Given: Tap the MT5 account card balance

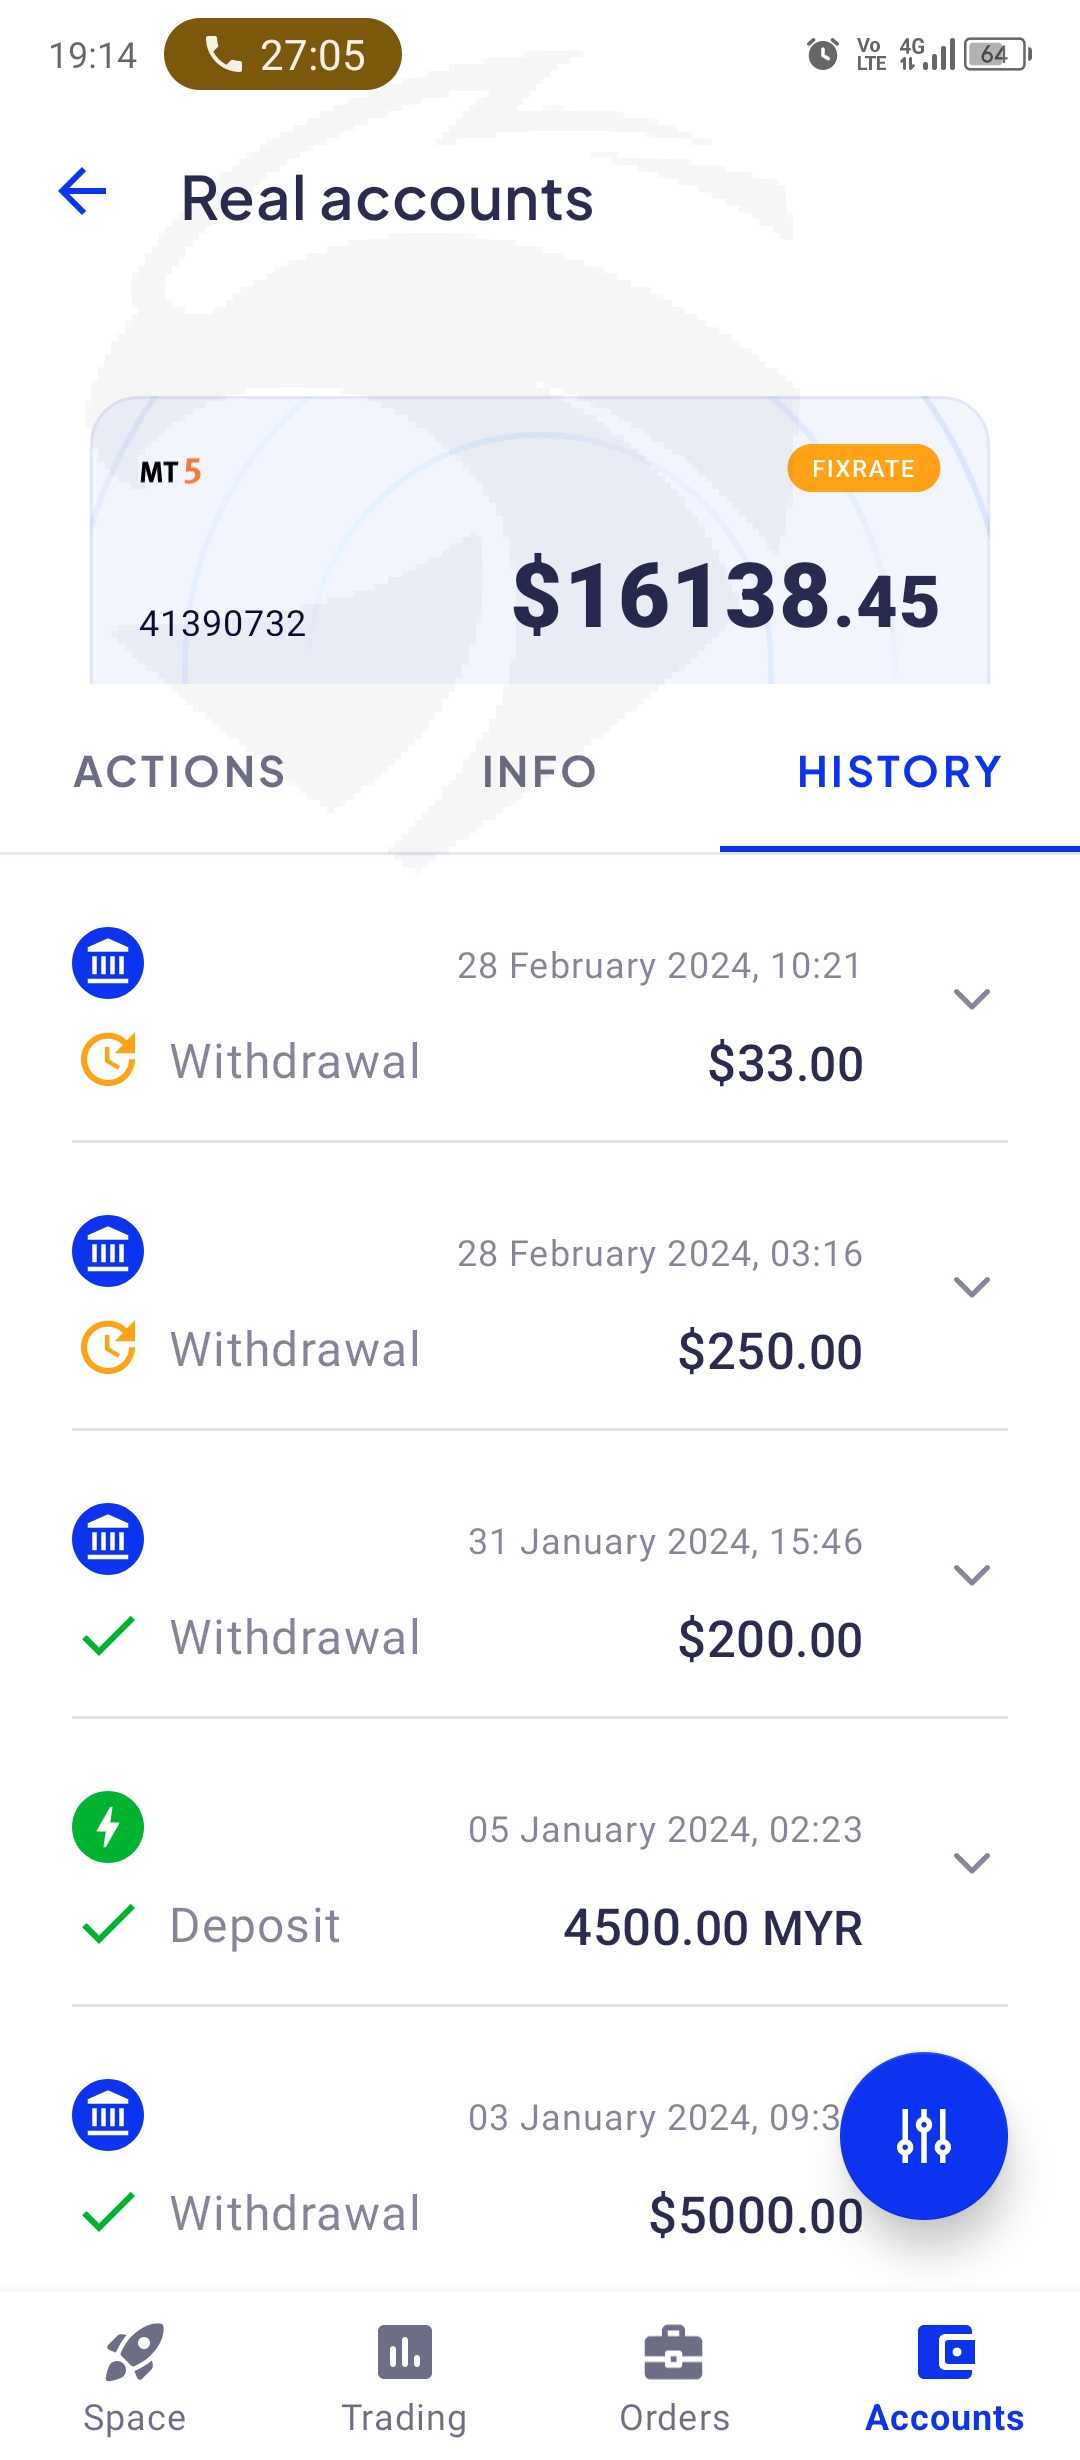Looking at the screenshot, I should pos(725,596).
